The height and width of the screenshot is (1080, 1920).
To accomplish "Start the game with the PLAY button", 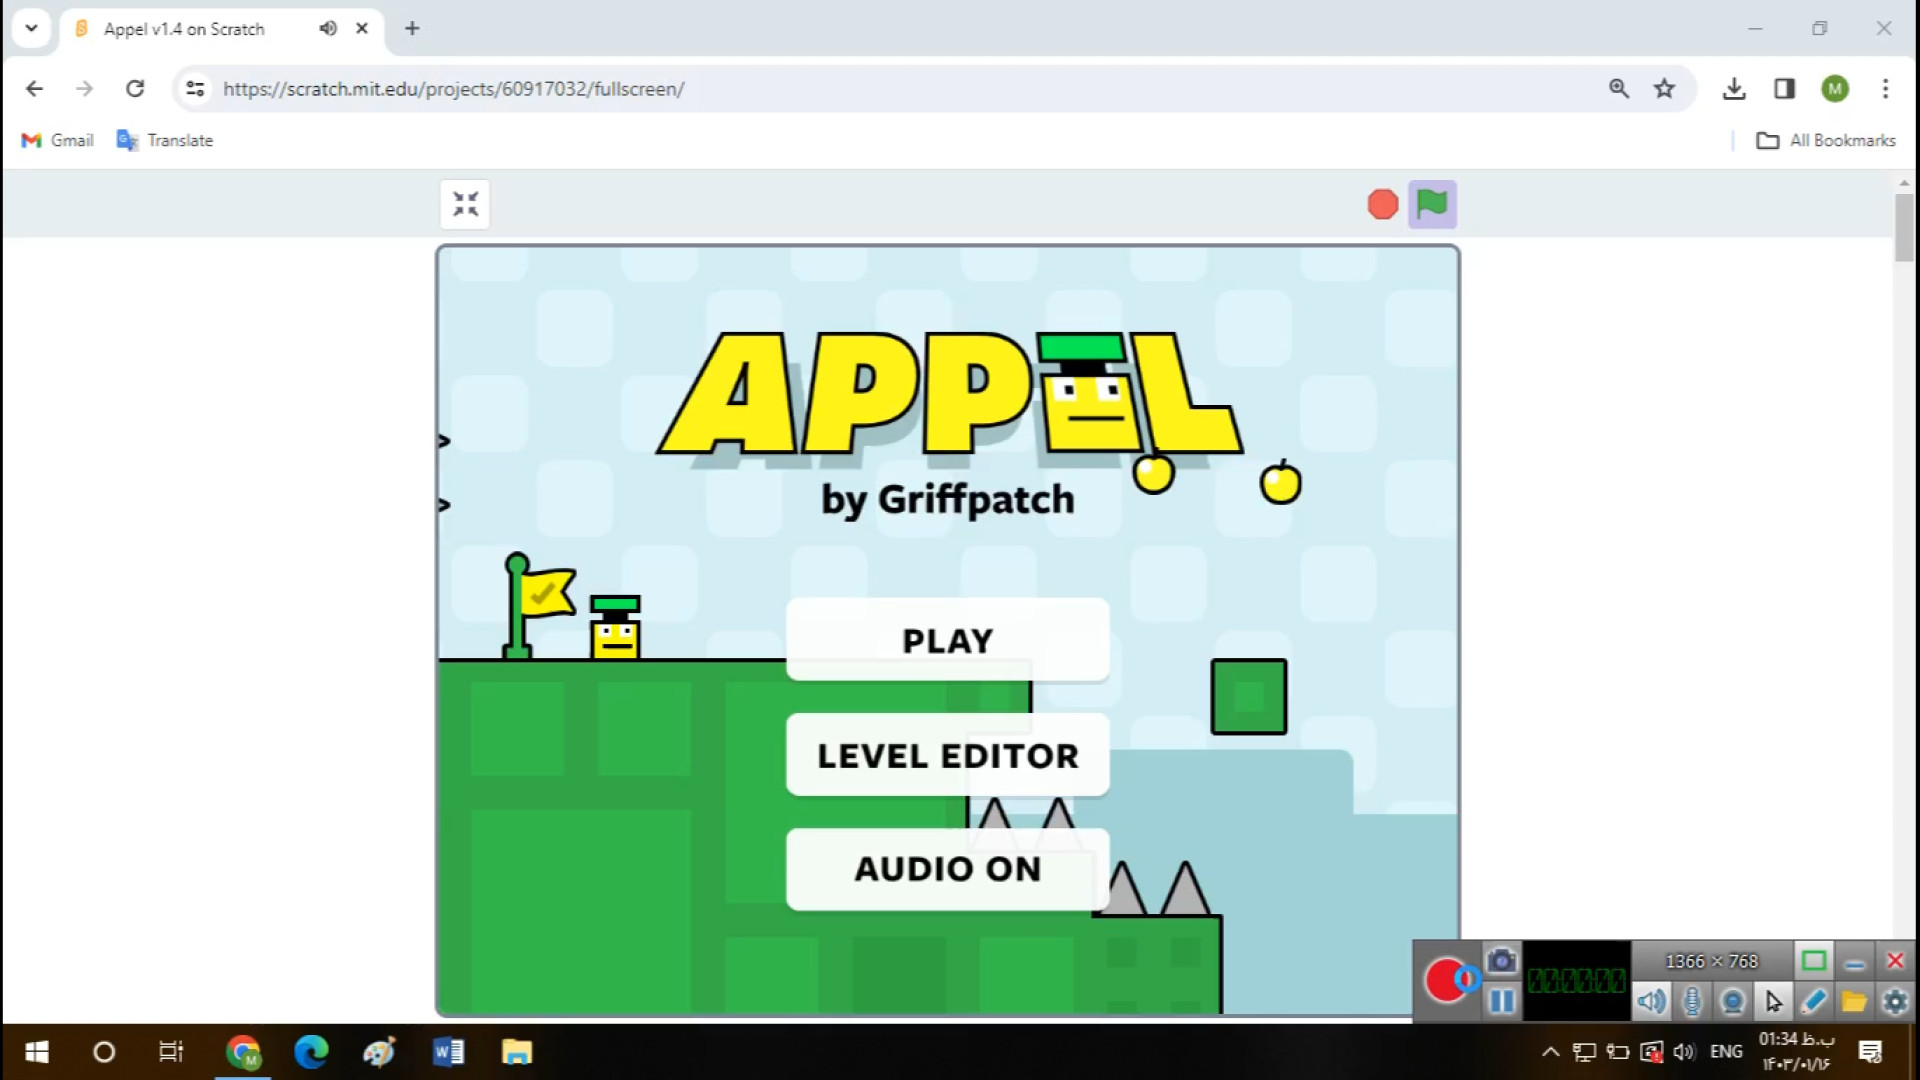I will pos(947,640).
